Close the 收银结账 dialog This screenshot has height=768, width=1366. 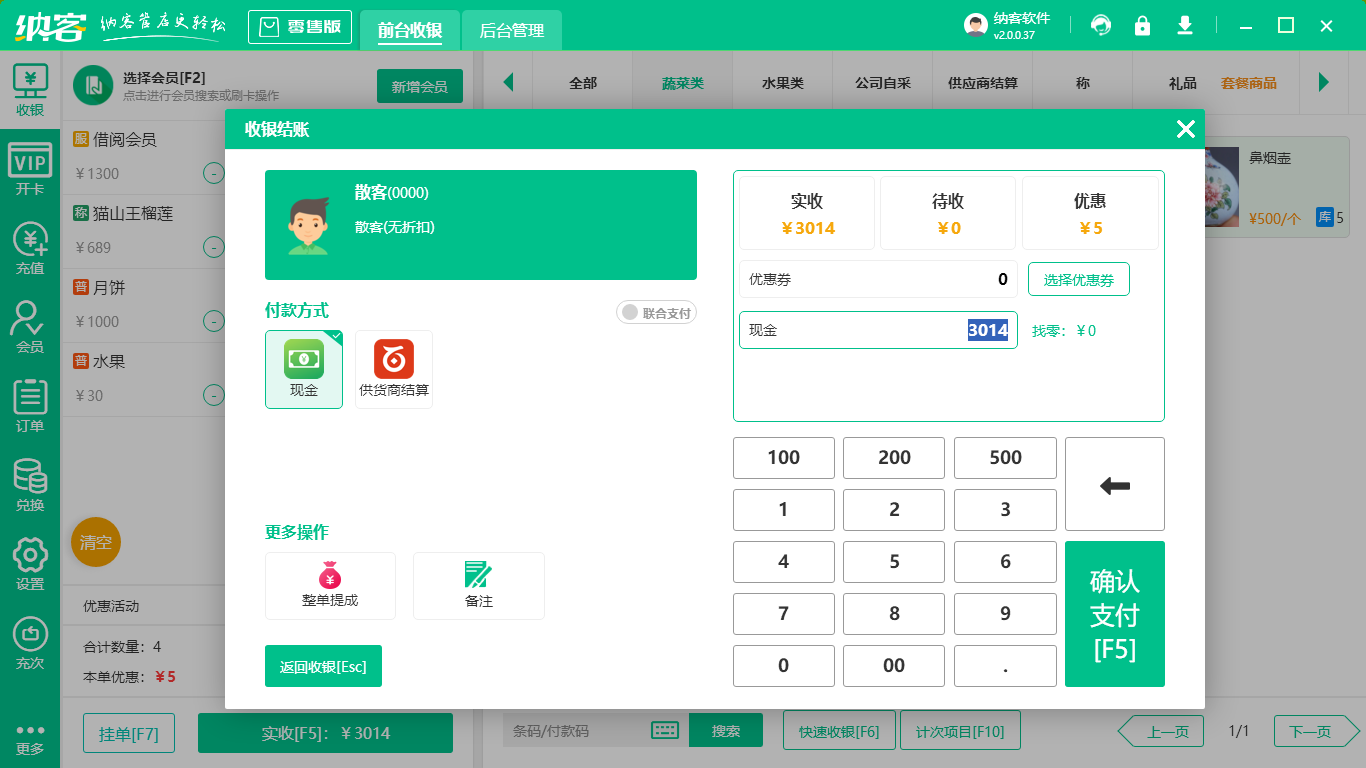pyautogui.click(x=1186, y=129)
